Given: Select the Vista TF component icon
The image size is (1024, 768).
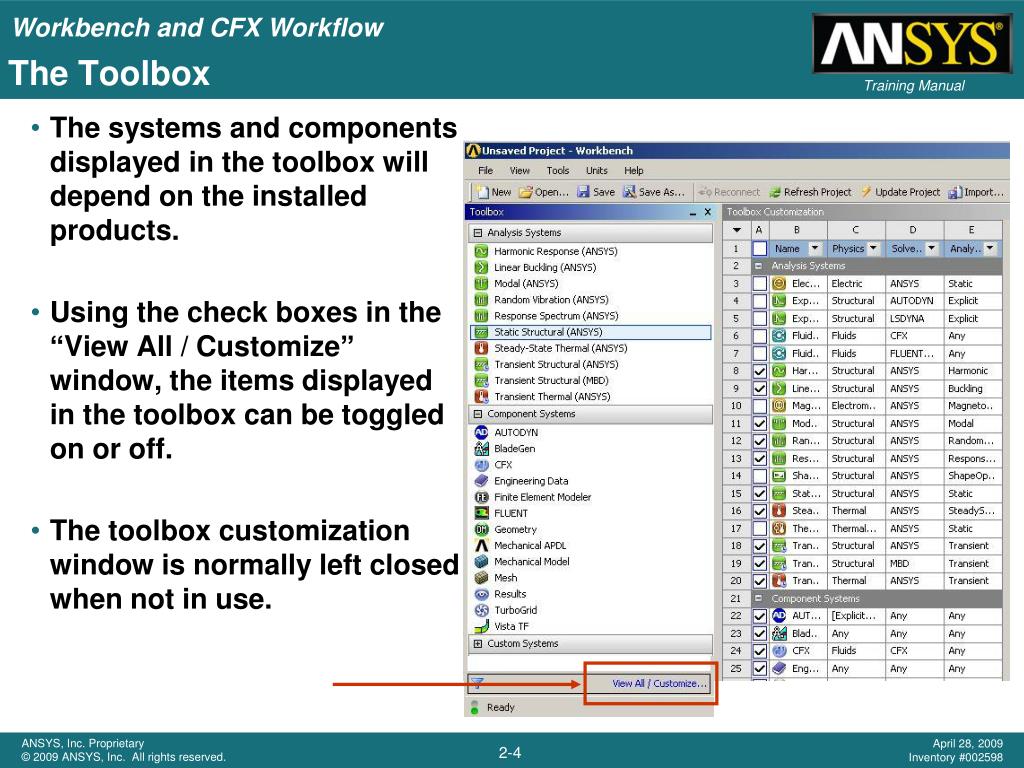Looking at the screenshot, I should click(x=481, y=626).
